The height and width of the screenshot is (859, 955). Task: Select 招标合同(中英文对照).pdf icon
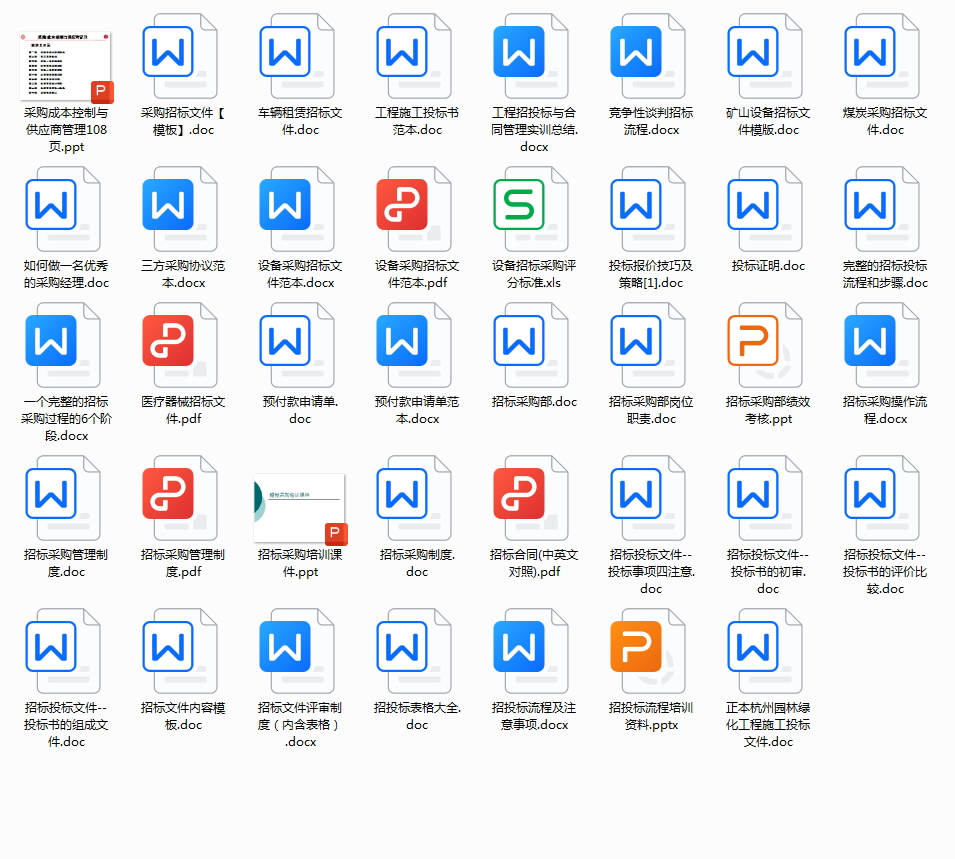[531, 498]
